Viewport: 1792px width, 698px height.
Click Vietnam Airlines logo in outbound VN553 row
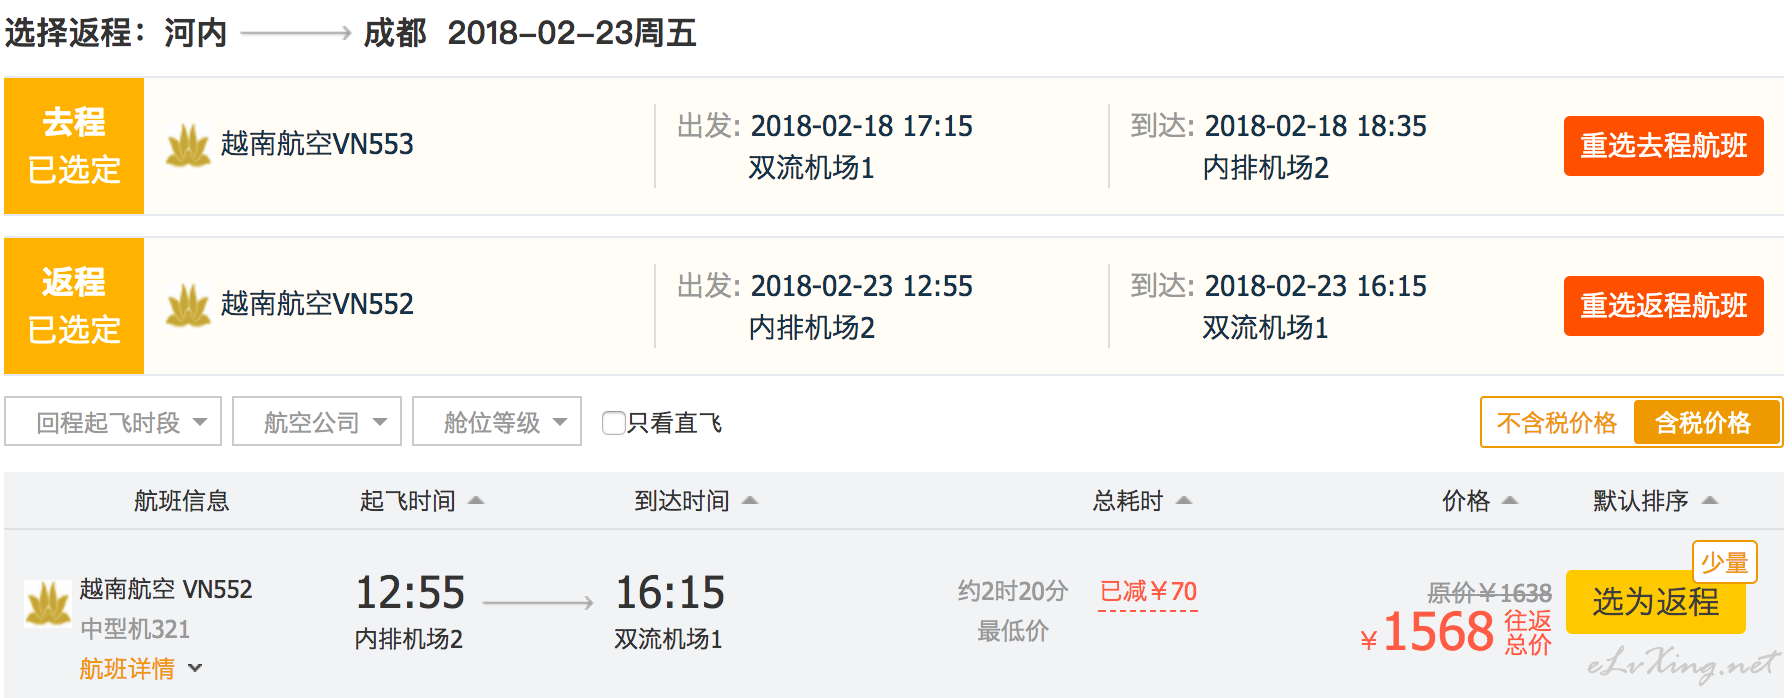click(x=188, y=145)
